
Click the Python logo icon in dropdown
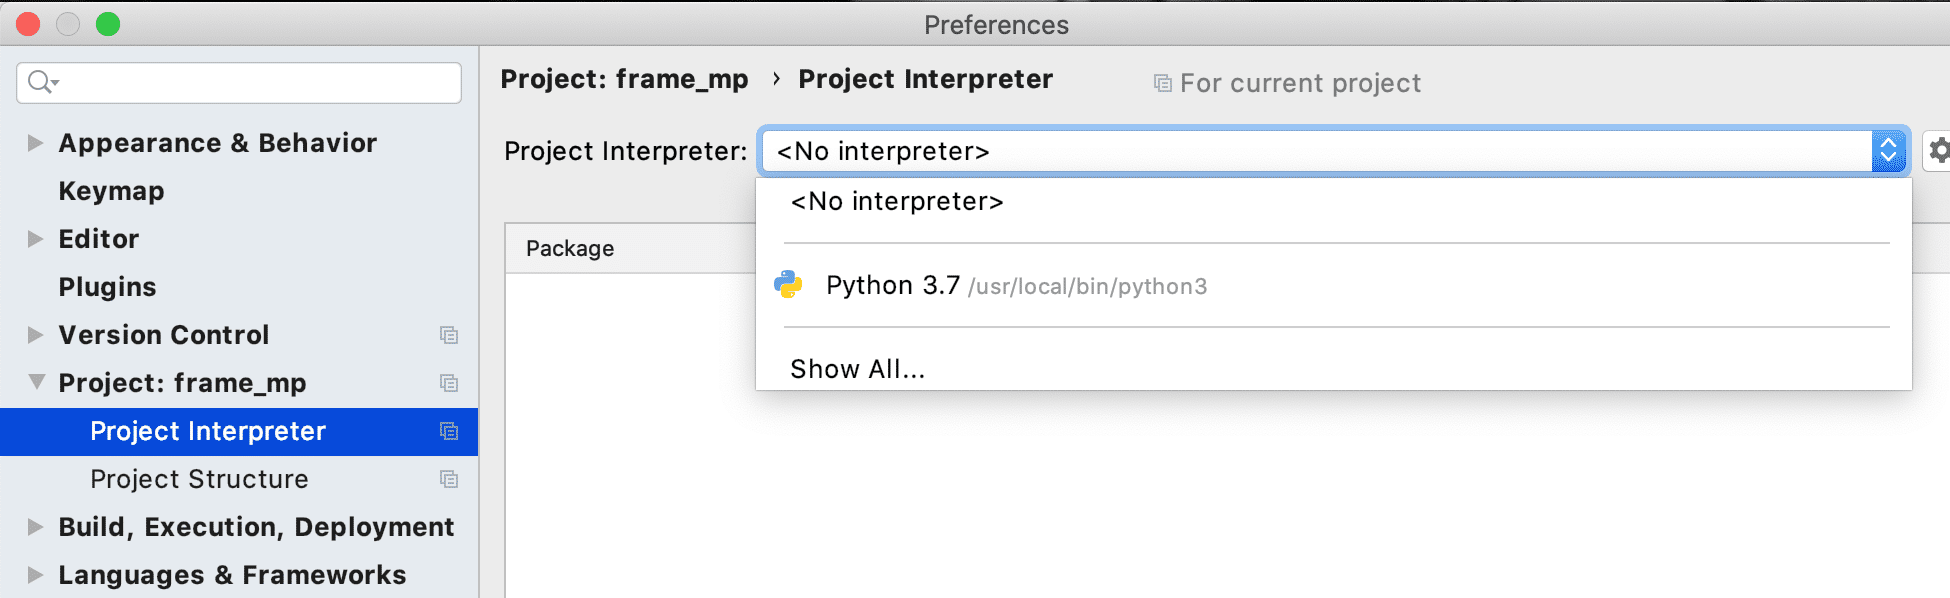(x=788, y=285)
